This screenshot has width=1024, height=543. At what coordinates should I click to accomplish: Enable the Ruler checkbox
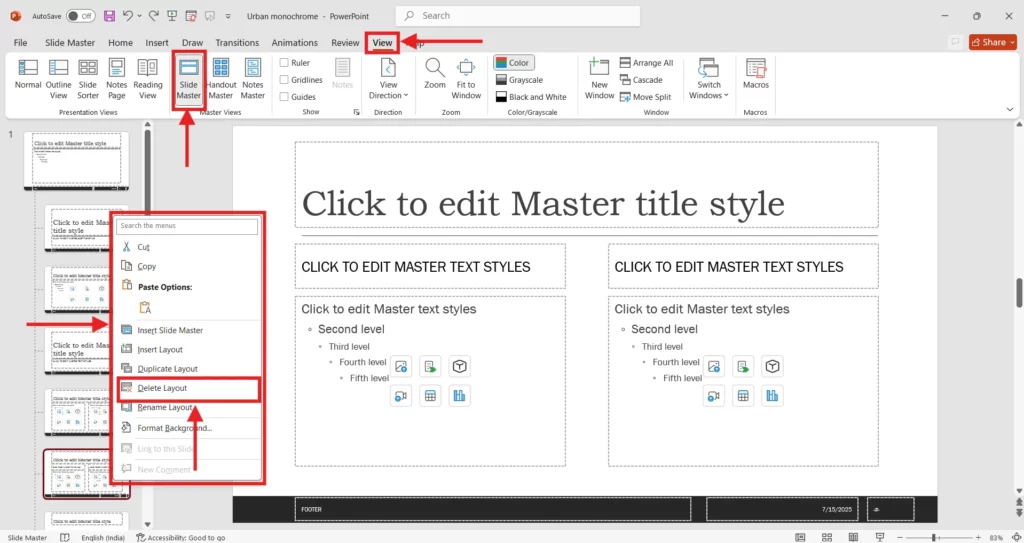tap(285, 63)
